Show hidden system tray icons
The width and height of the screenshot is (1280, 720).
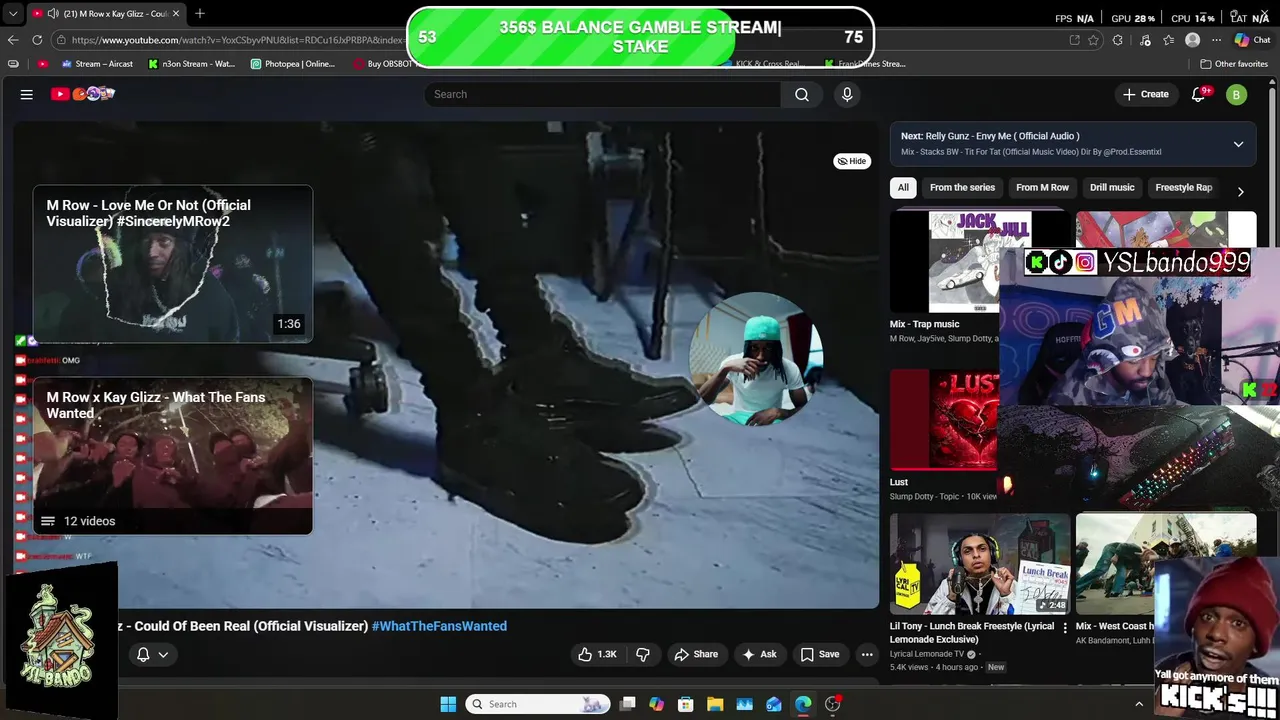(1138, 704)
